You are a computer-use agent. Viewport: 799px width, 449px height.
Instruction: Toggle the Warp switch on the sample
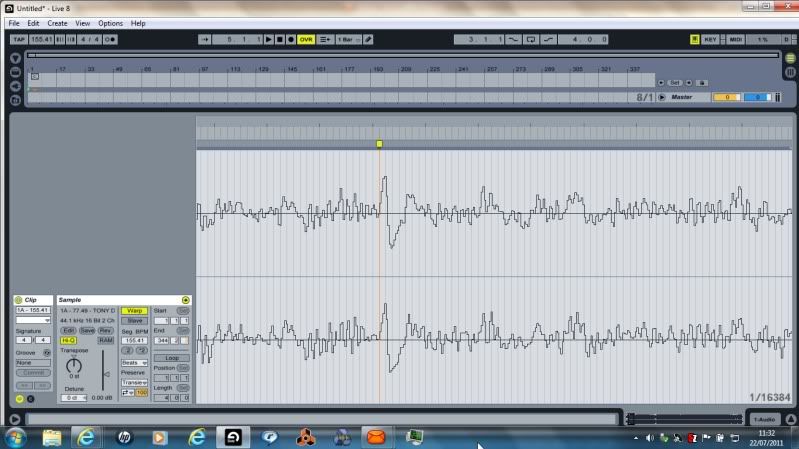[133, 311]
